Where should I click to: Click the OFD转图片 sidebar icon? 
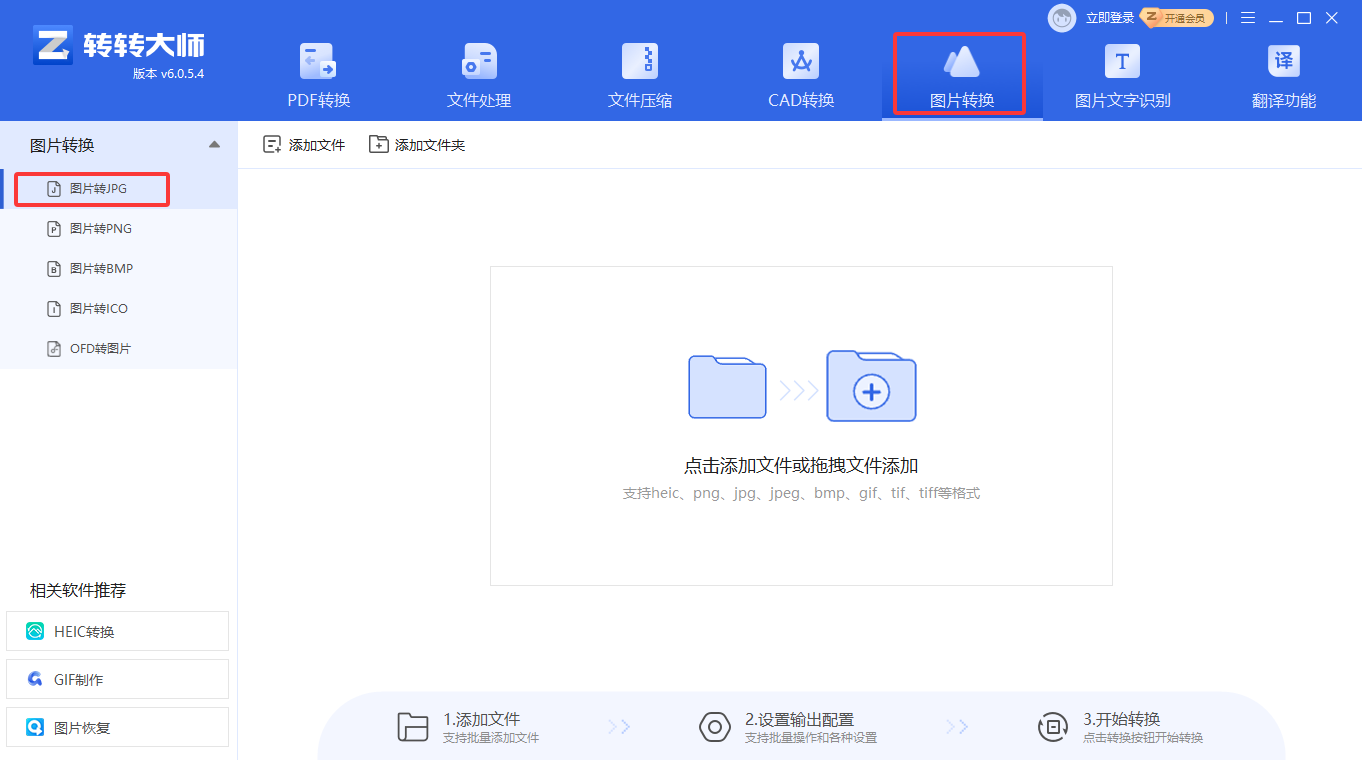tap(55, 349)
